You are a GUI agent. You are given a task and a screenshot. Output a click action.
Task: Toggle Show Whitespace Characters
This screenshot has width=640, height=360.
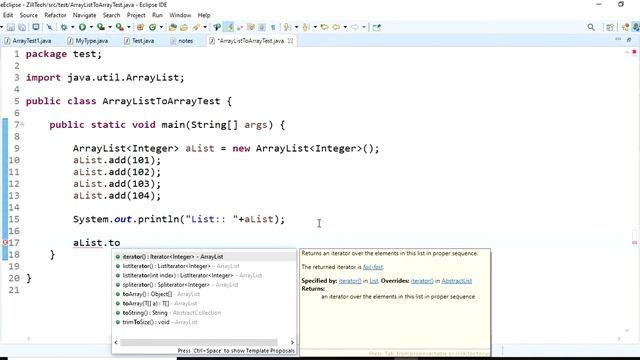coord(273,27)
